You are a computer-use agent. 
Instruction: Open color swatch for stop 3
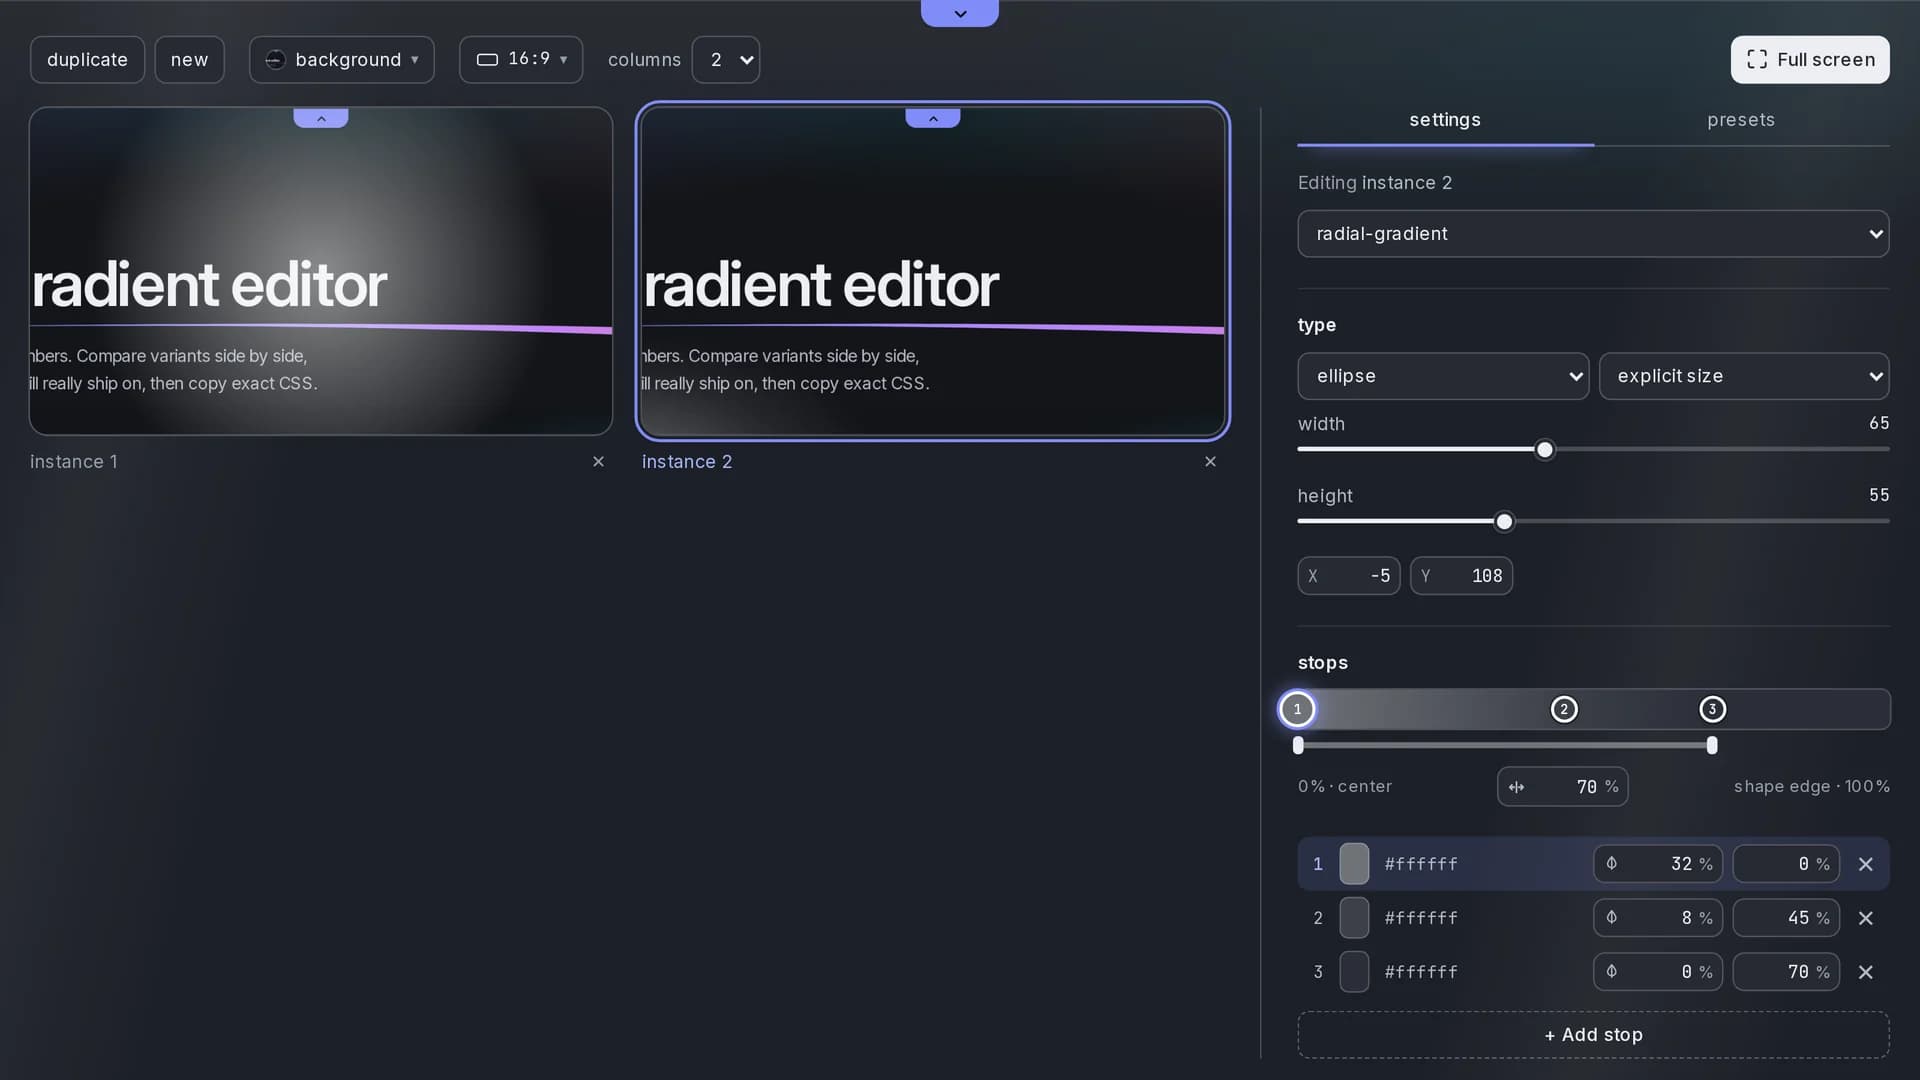(x=1354, y=972)
